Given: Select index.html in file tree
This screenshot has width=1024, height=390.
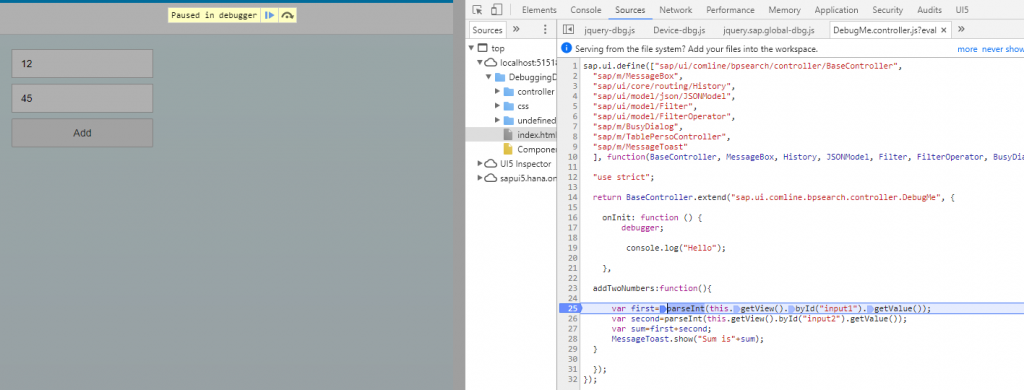Looking at the screenshot, I should pyautogui.click(x=510, y=135).
